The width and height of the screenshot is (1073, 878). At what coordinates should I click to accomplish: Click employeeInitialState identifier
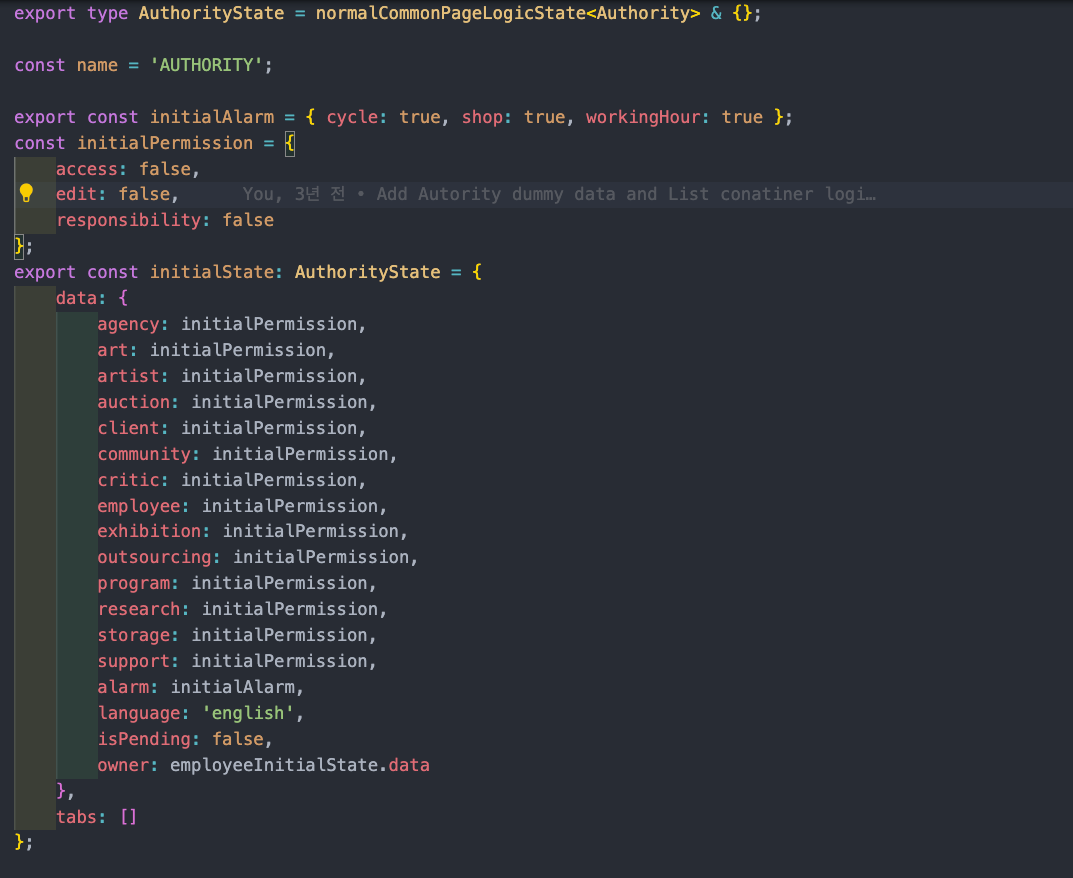[x=274, y=765]
